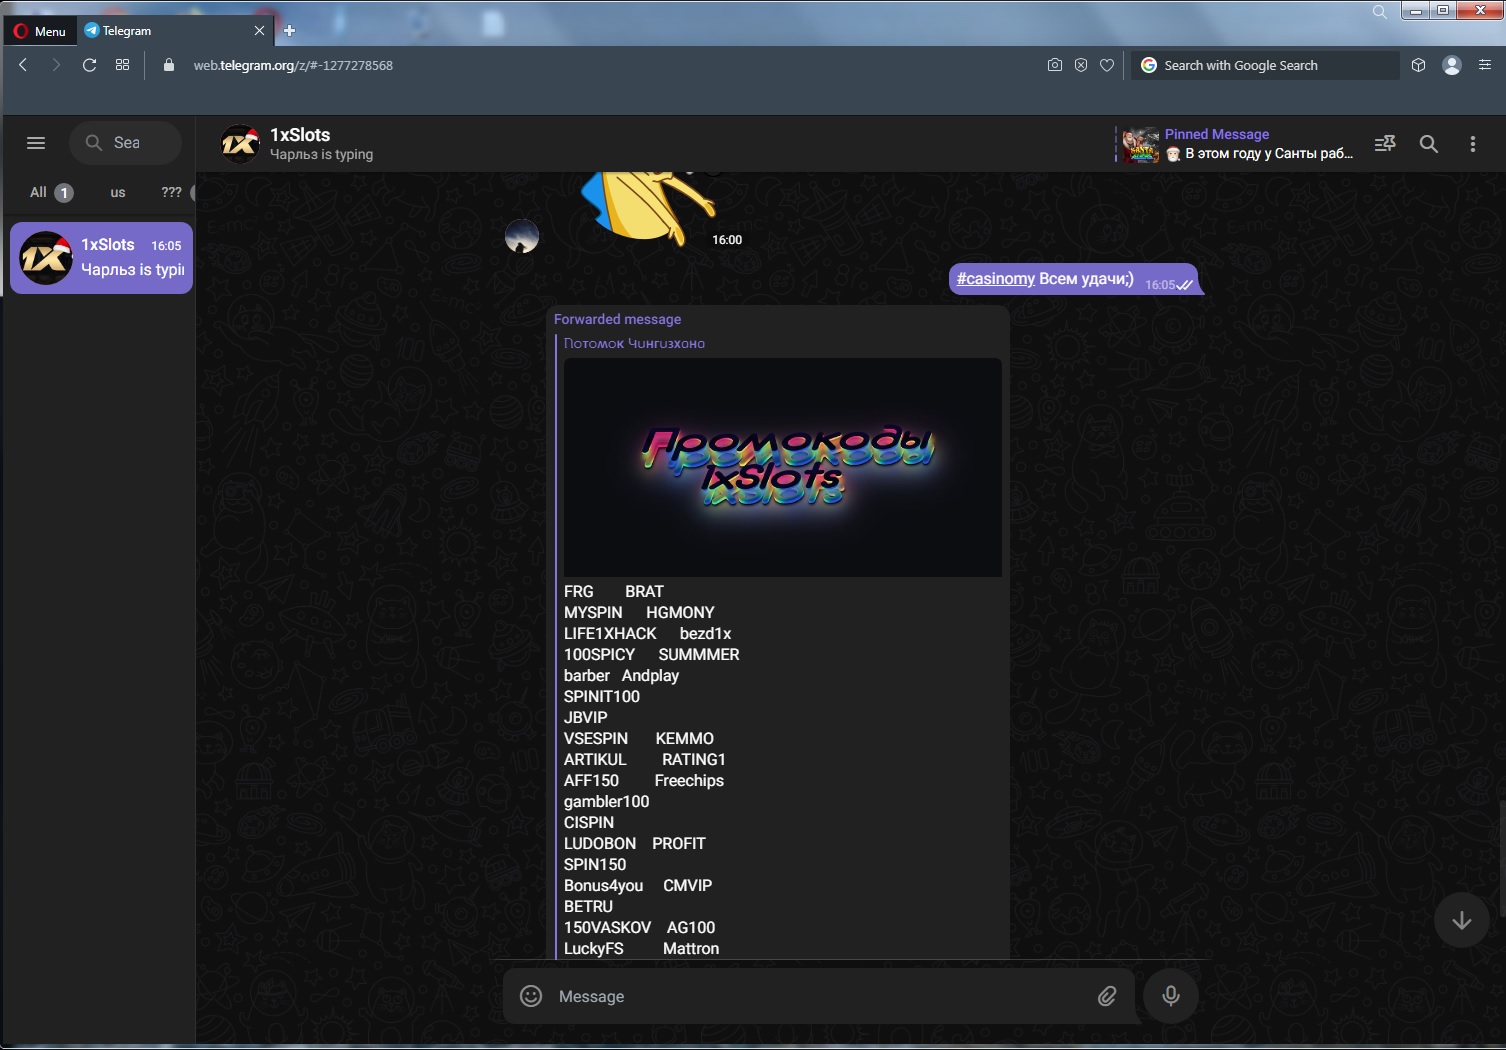Select the 1xSlots chat in sidebar
1506x1050 pixels.
point(101,258)
